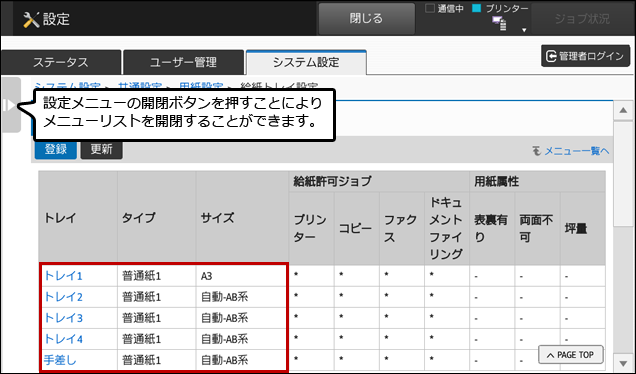The height and width of the screenshot is (374, 636).
Task: Click the printer status device icon
Action: pyautogui.click(x=499, y=24)
